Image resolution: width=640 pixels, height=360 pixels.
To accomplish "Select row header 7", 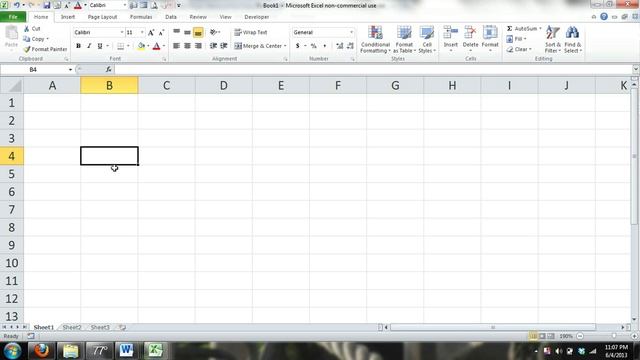I will [x=11, y=209].
